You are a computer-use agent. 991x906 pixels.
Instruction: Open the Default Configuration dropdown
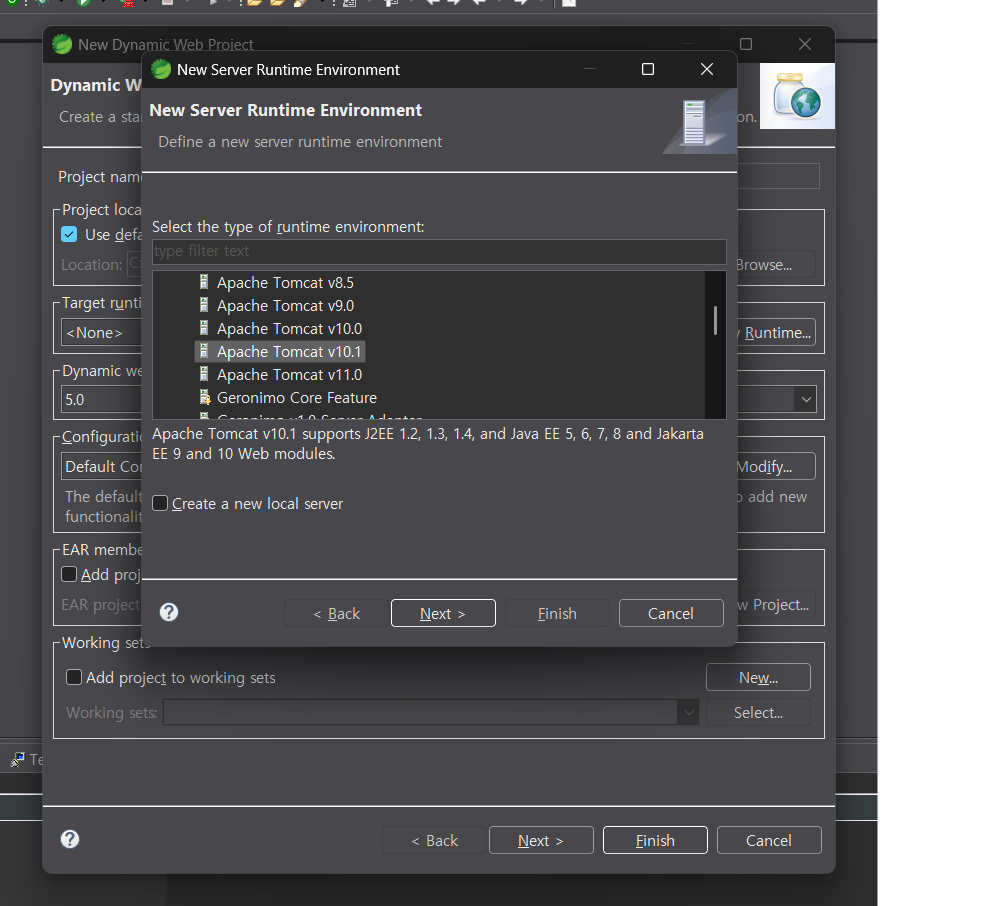(101, 467)
